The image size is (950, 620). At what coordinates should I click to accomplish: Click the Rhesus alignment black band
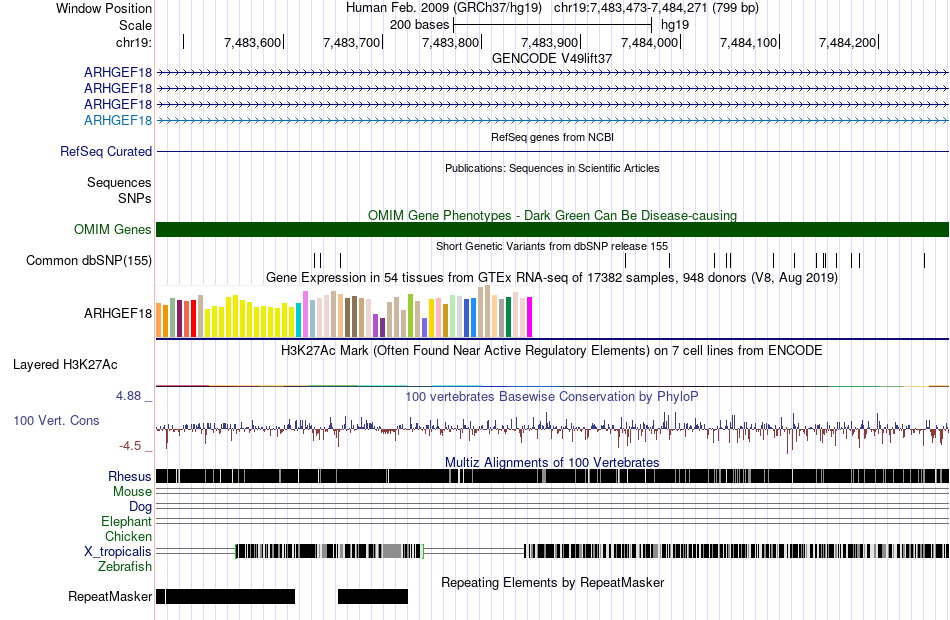552,476
